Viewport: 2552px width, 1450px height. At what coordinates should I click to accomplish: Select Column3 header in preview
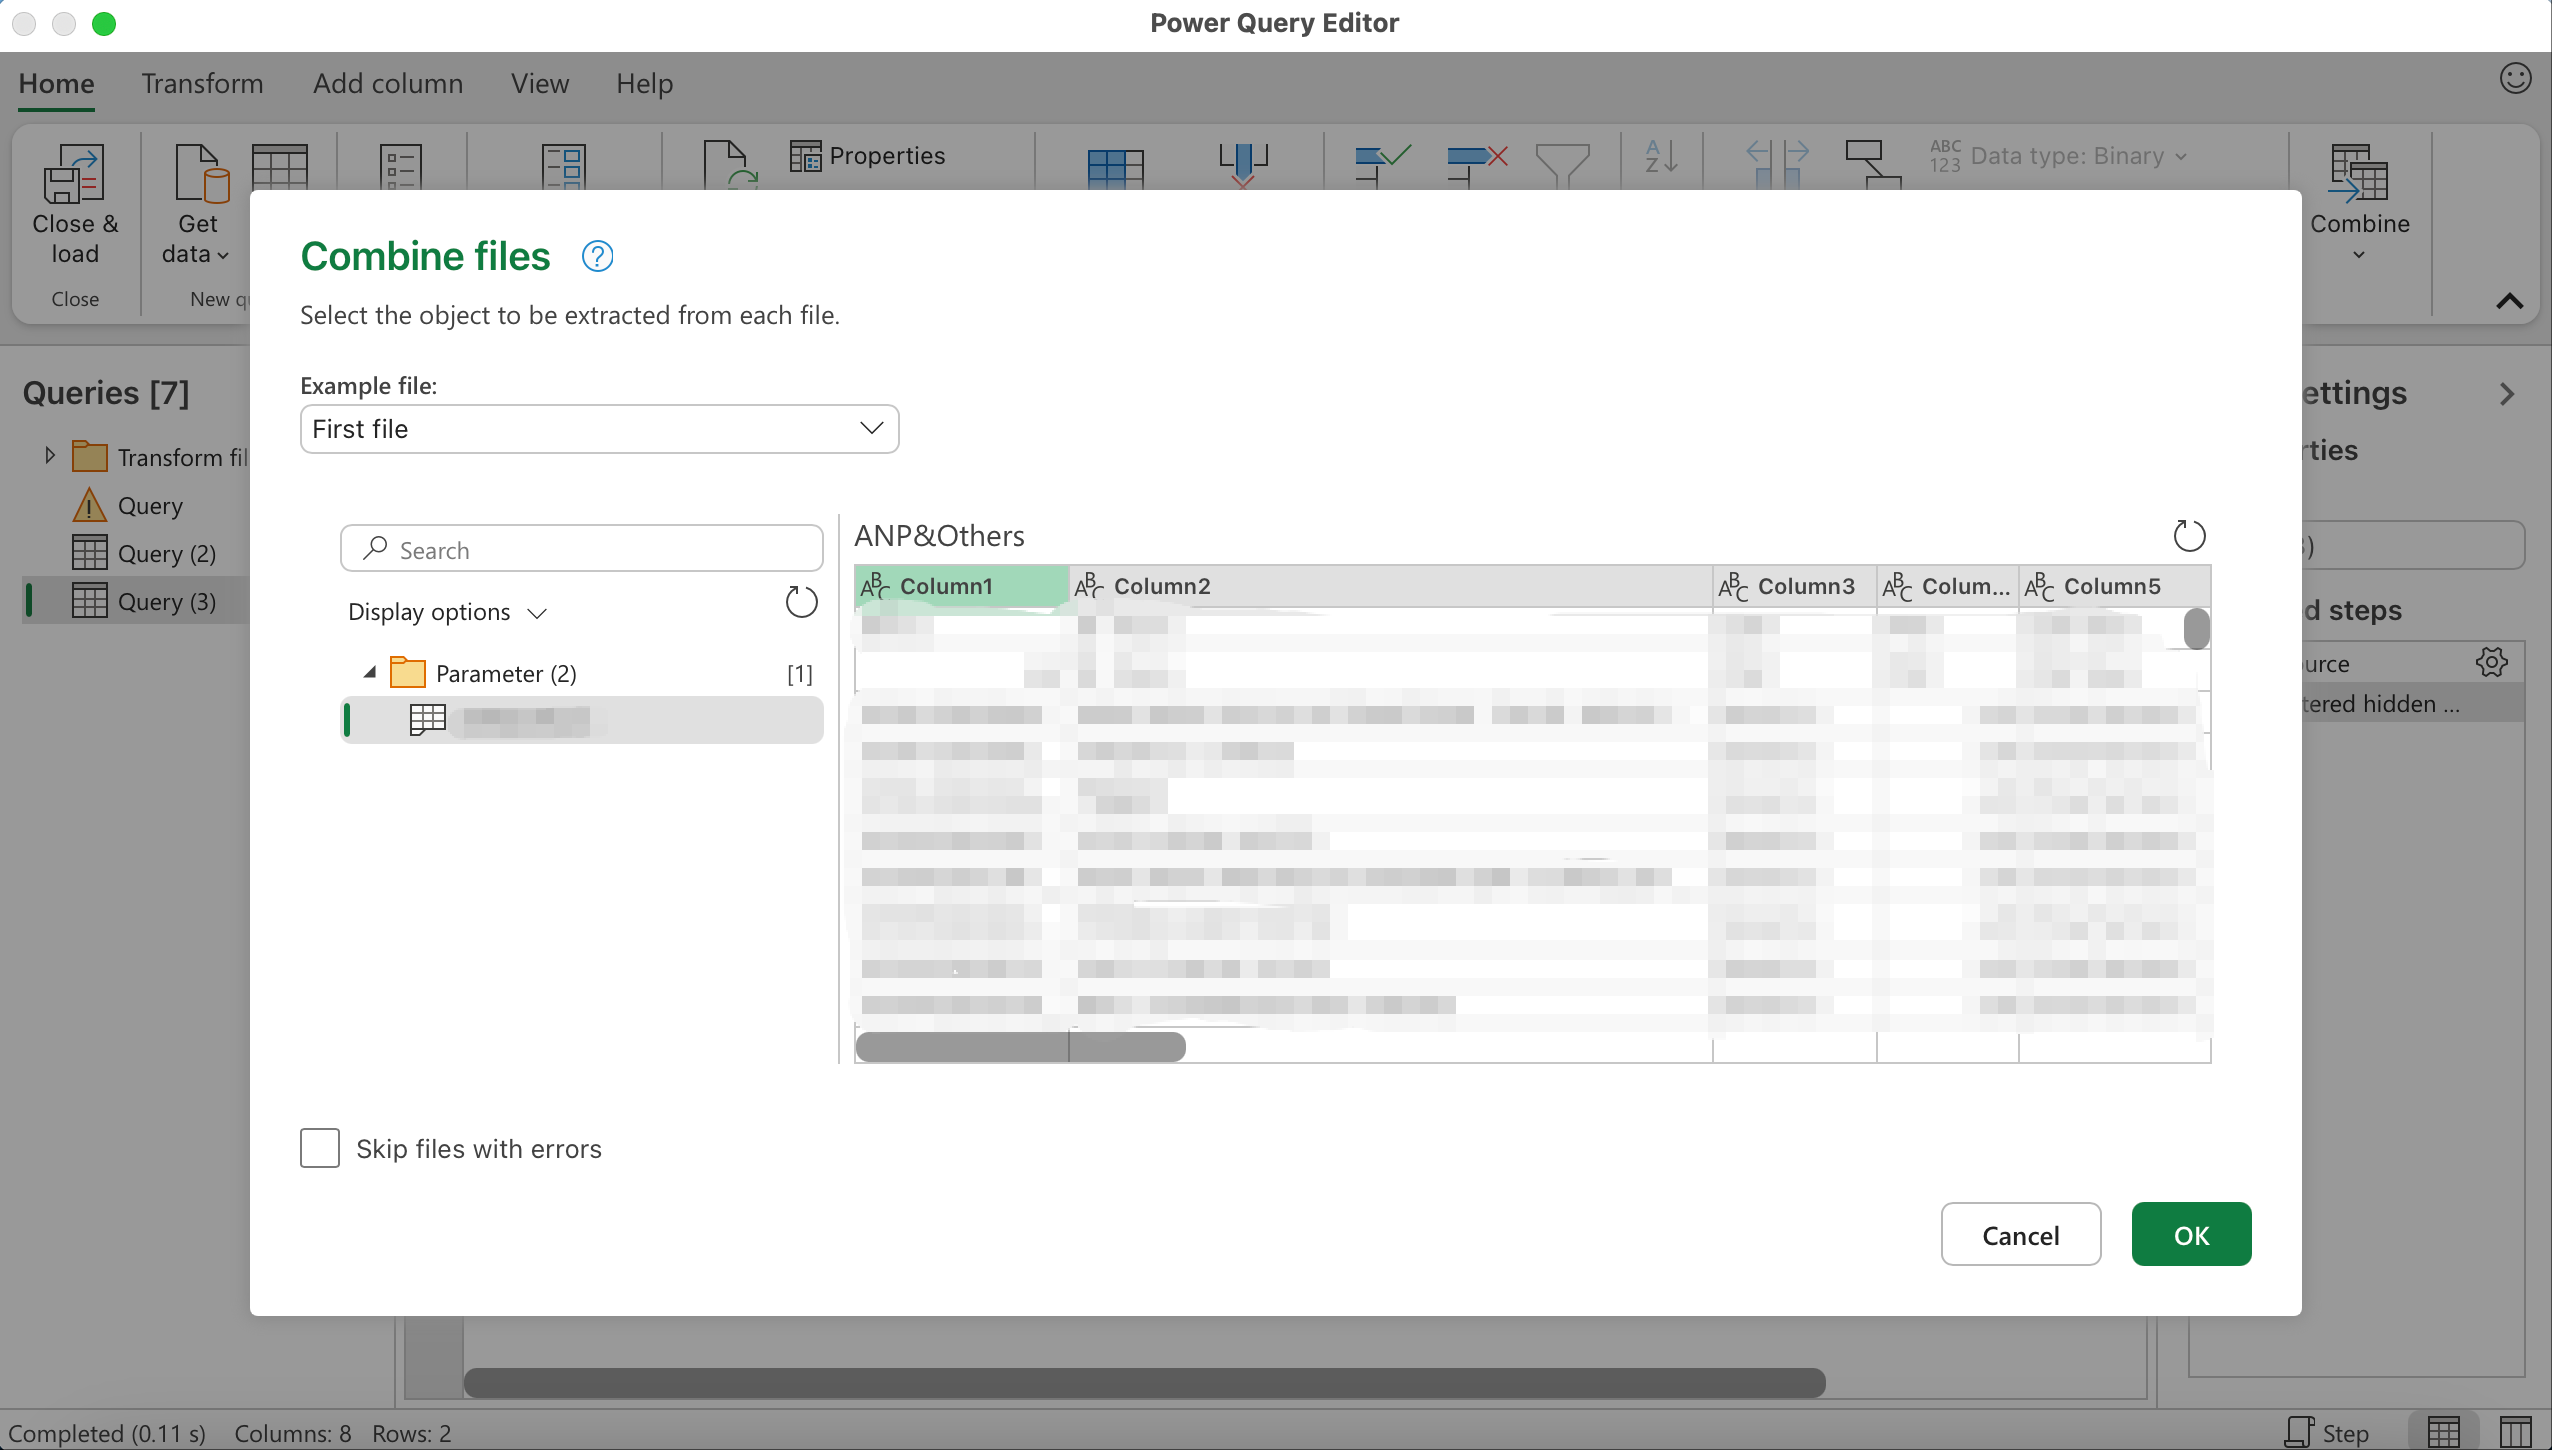[x=1795, y=586]
